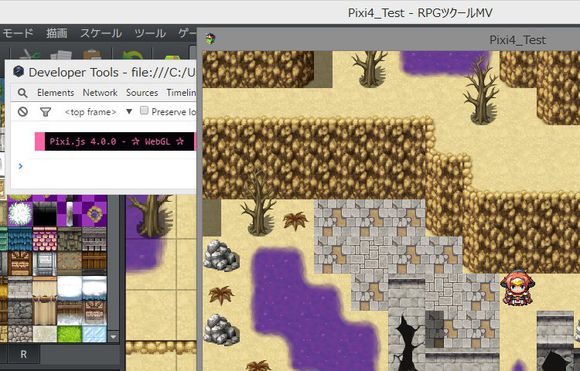580x371 pixels.
Task: Pick the dark wooden plank wall tile
Action: tap(94, 264)
